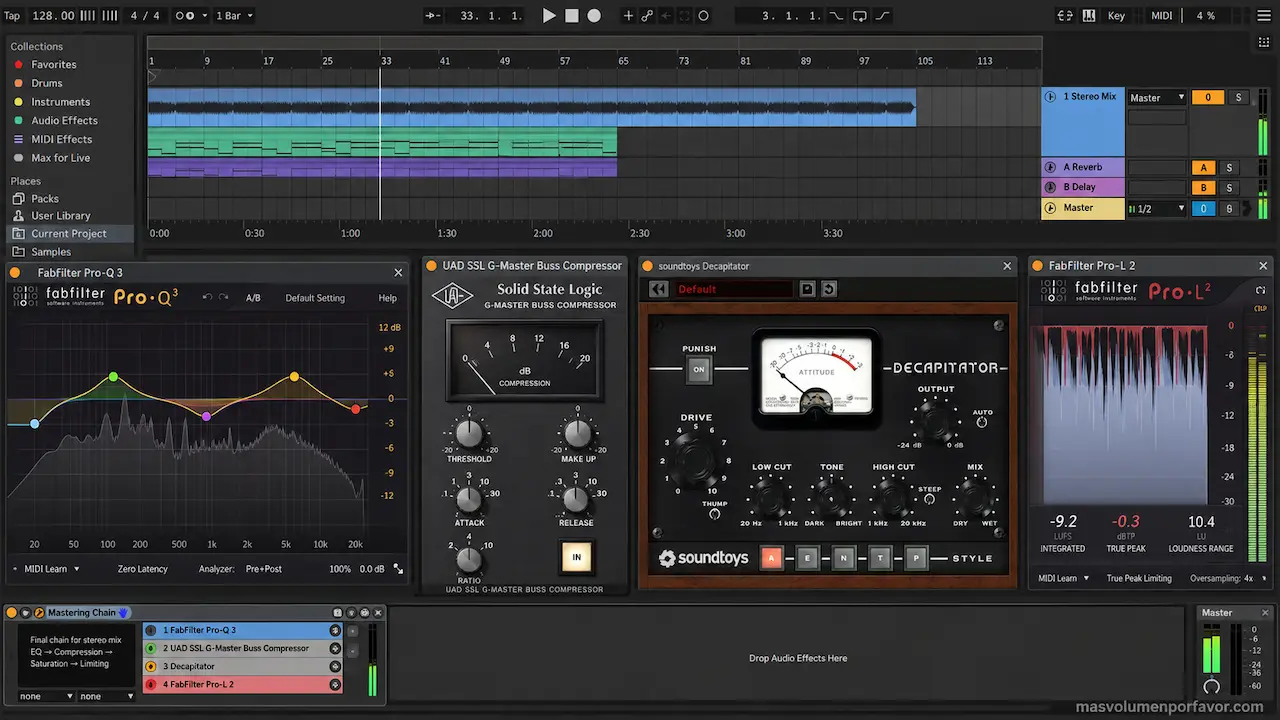1280x720 pixels.
Task: Enable Key map mode
Action: pos(1116,16)
